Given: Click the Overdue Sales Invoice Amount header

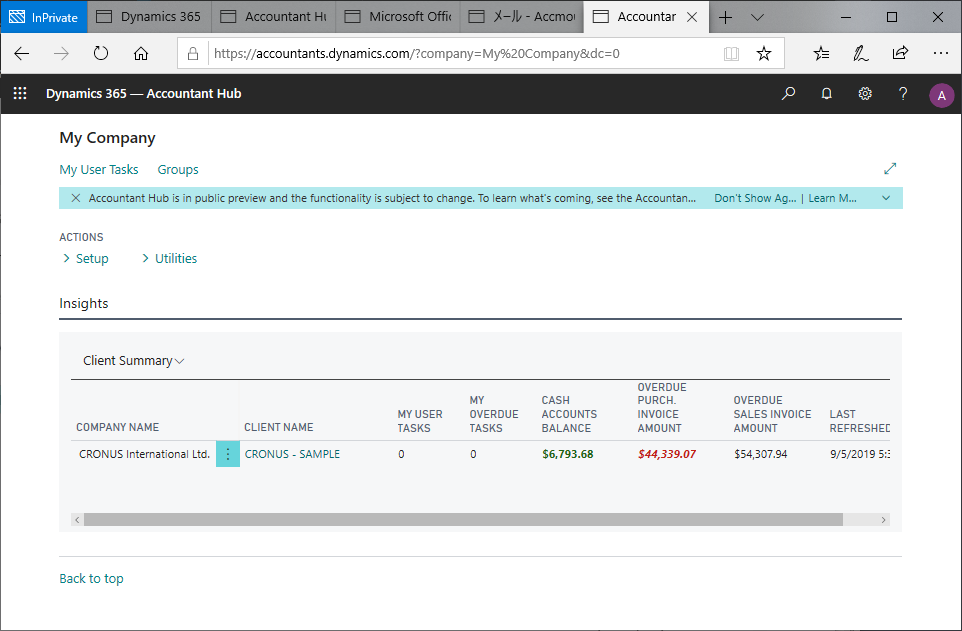Looking at the screenshot, I should pyautogui.click(x=772, y=414).
